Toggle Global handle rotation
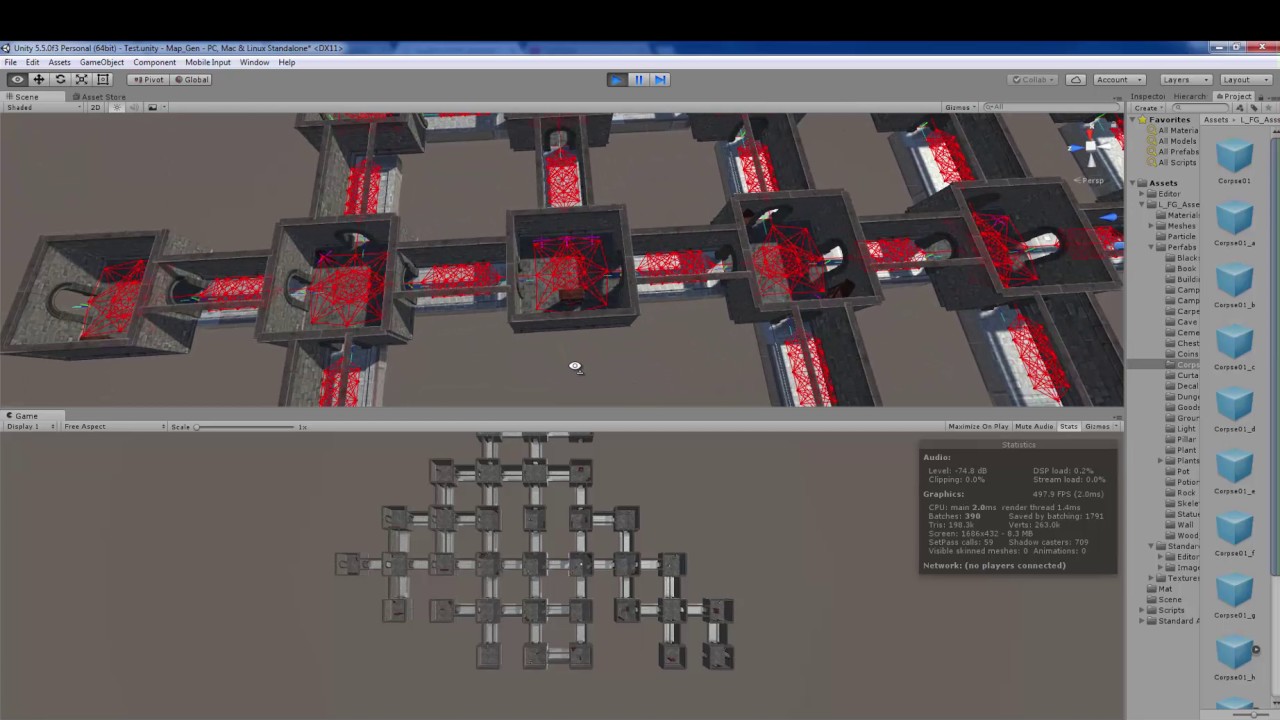Screen dimensions: 1280x720 191,79
